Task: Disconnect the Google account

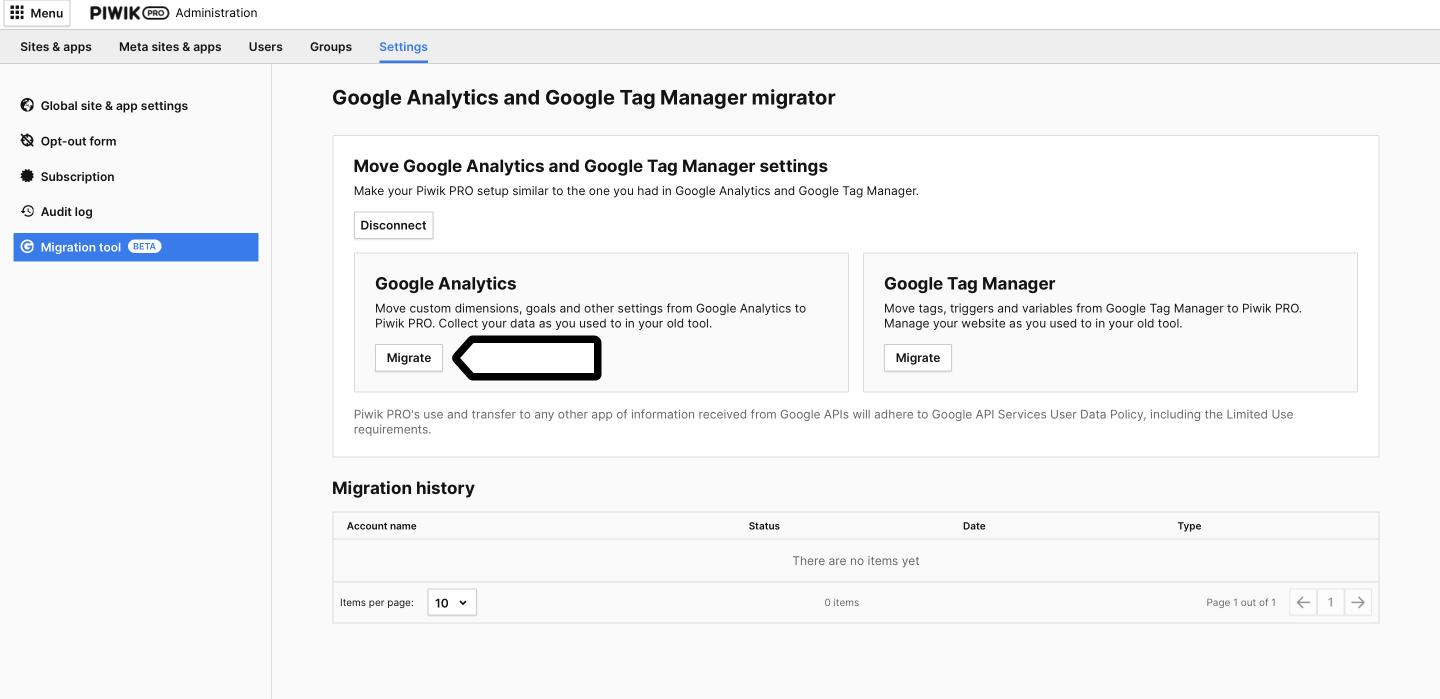Action: coord(393,225)
